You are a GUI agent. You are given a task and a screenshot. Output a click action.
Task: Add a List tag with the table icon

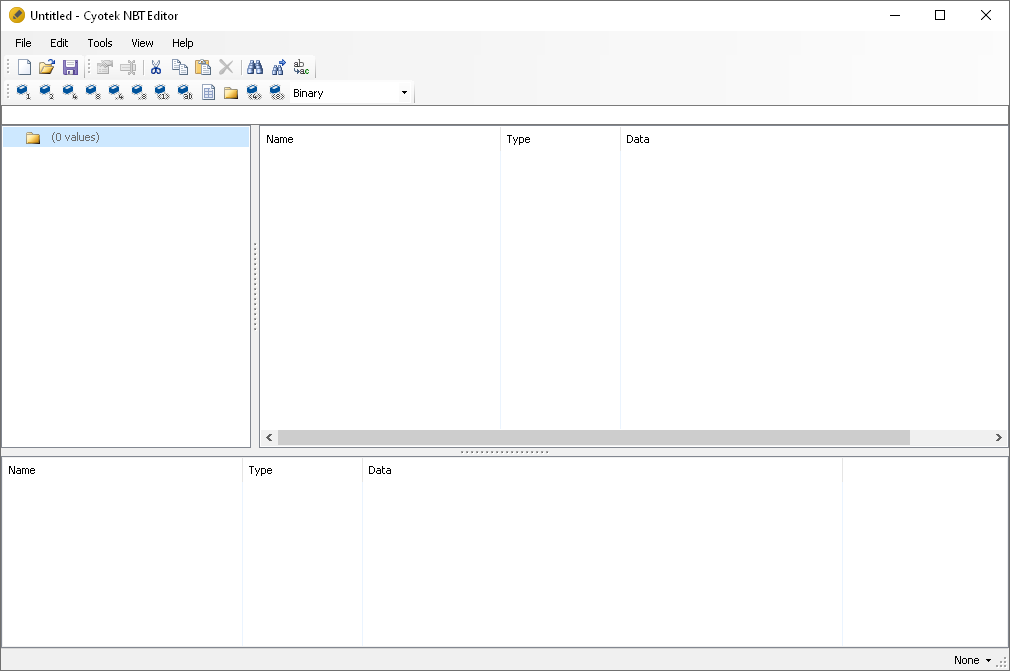(208, 93)
